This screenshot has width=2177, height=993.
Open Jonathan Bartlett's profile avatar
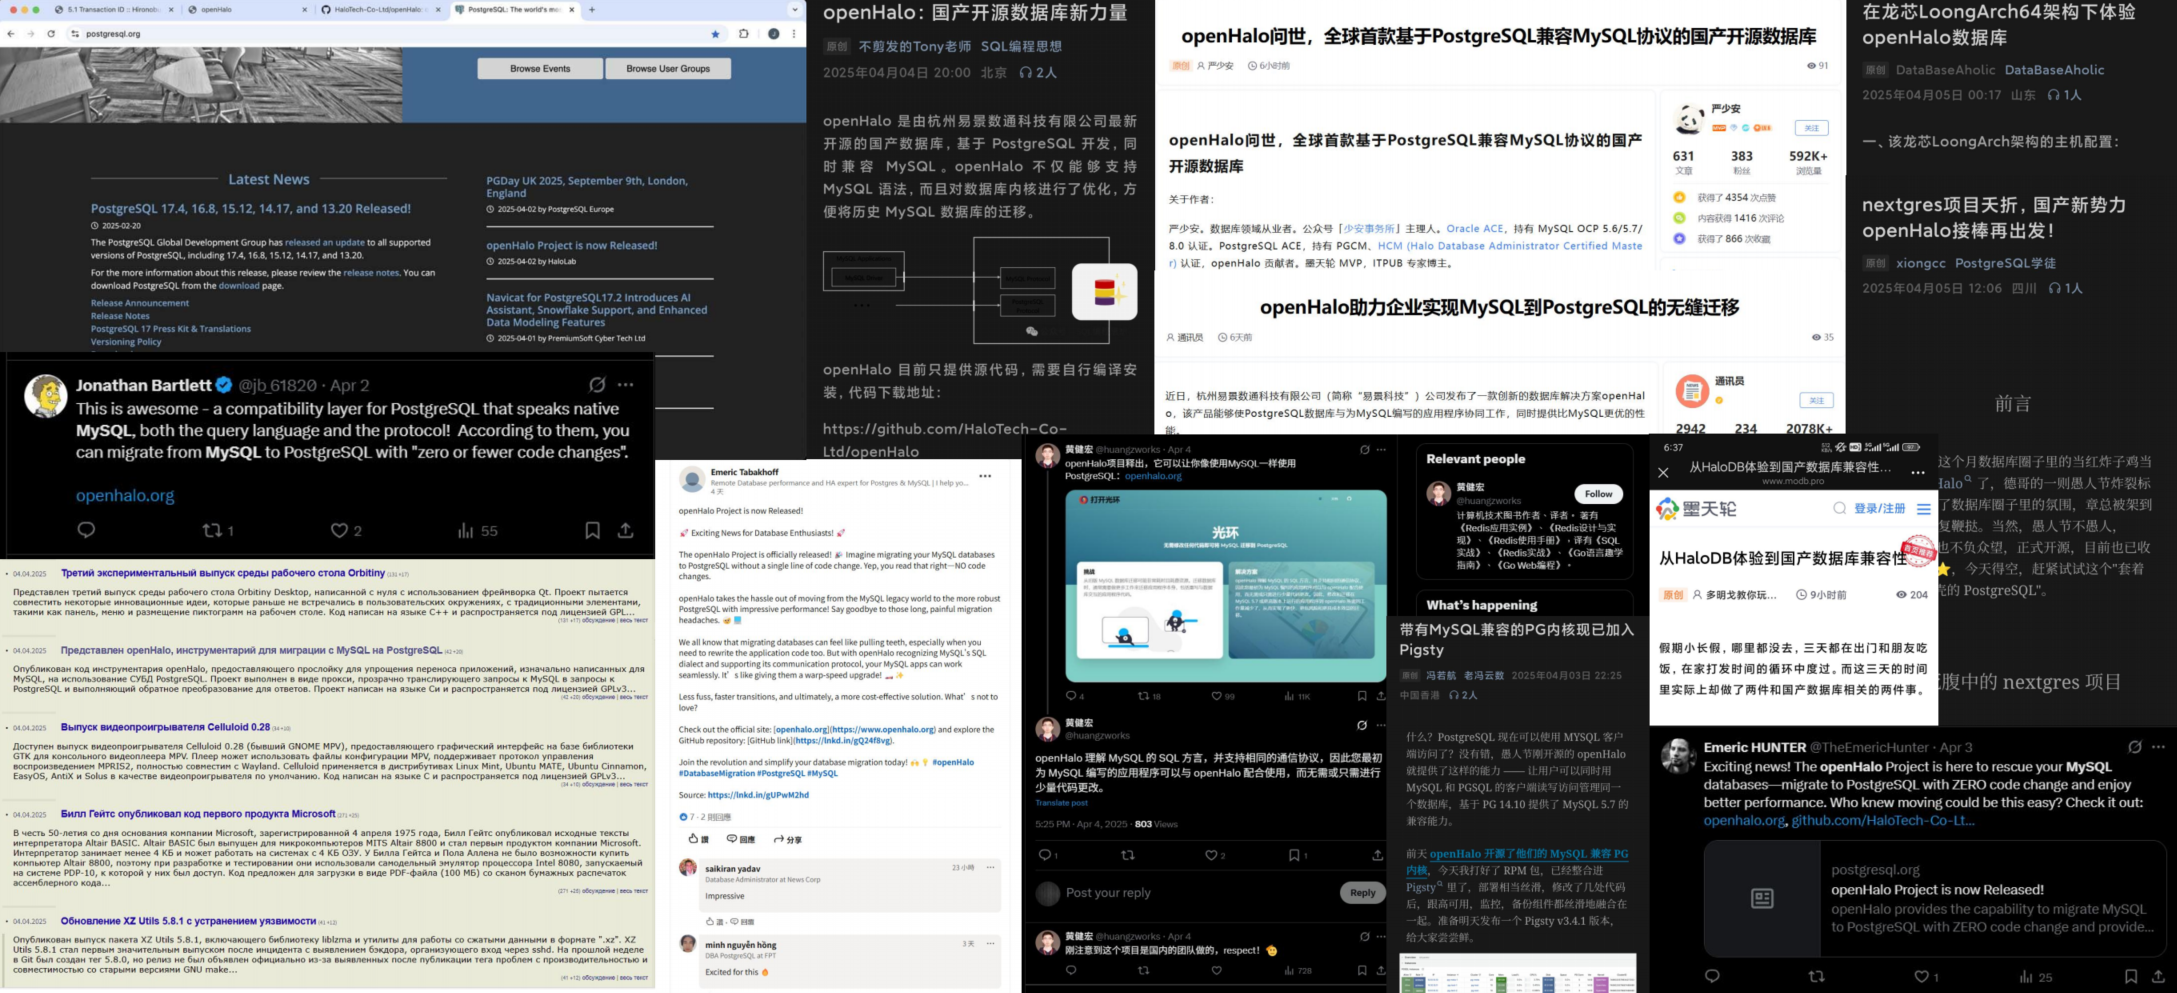45,396
